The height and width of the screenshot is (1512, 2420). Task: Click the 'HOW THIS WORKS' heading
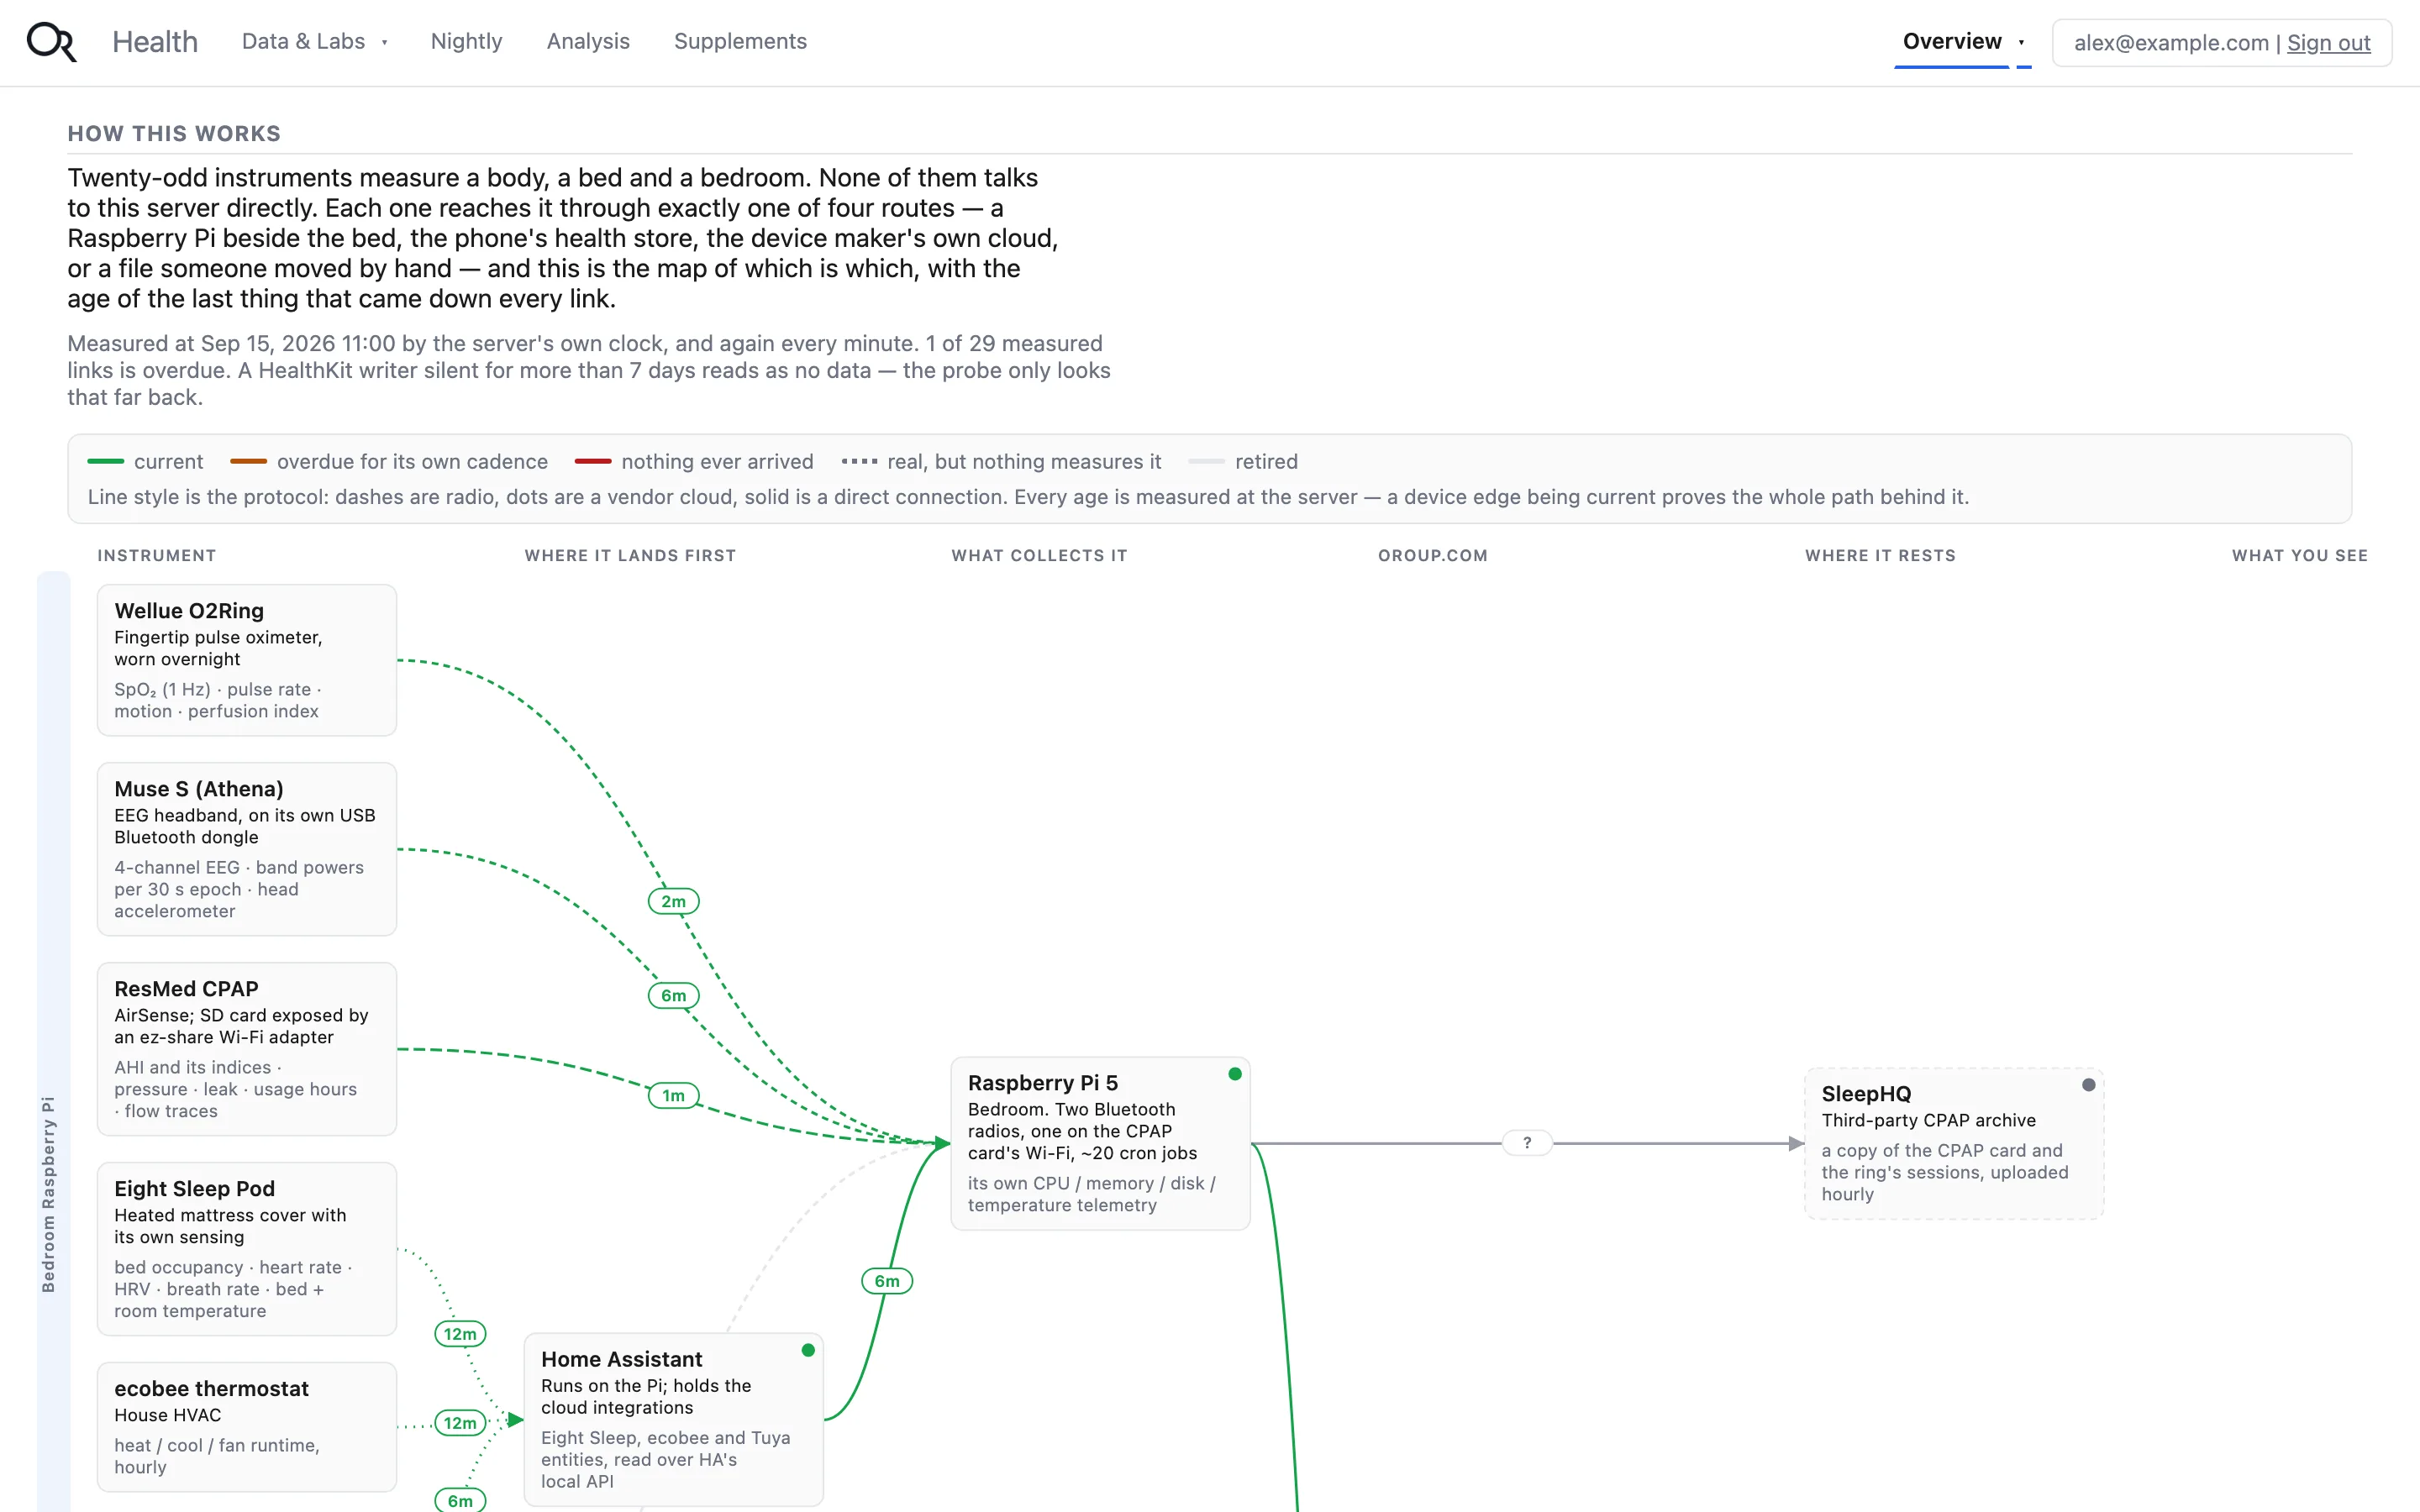pyautogui.click(x=174, y=134)
